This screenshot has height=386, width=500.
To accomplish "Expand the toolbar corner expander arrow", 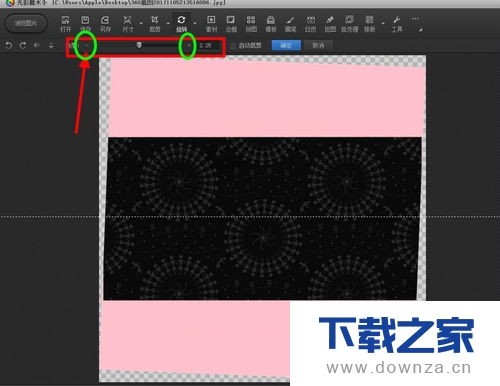I will (x=421, y=30).
